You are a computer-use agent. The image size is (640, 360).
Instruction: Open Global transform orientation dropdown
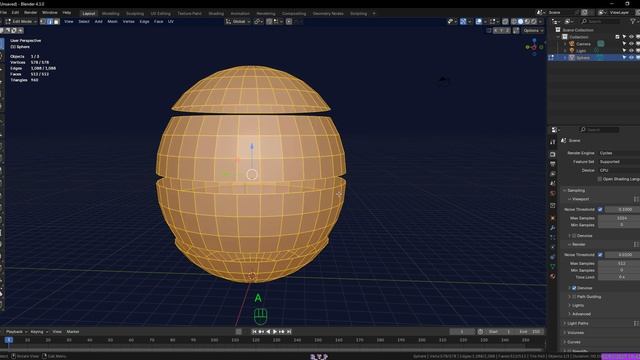tap(238, 21)
